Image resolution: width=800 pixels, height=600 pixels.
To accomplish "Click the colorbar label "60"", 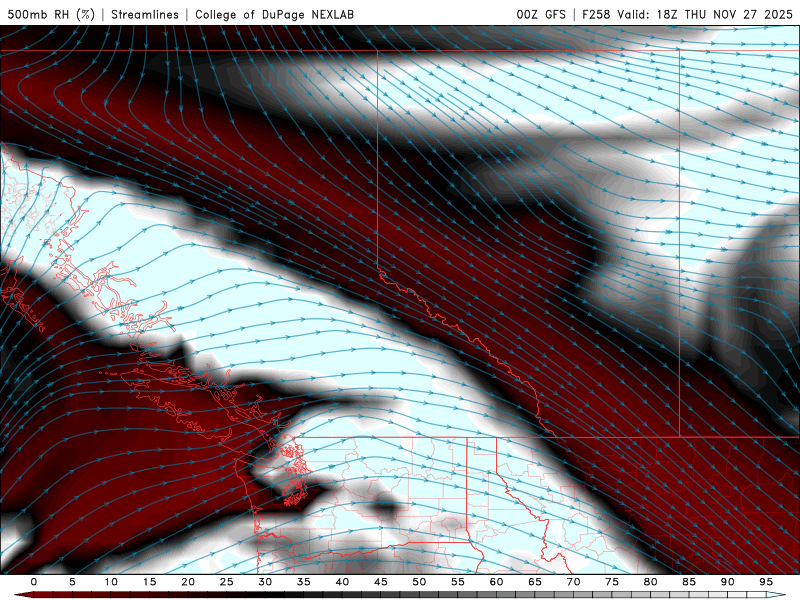I will (x=496, y=582).
